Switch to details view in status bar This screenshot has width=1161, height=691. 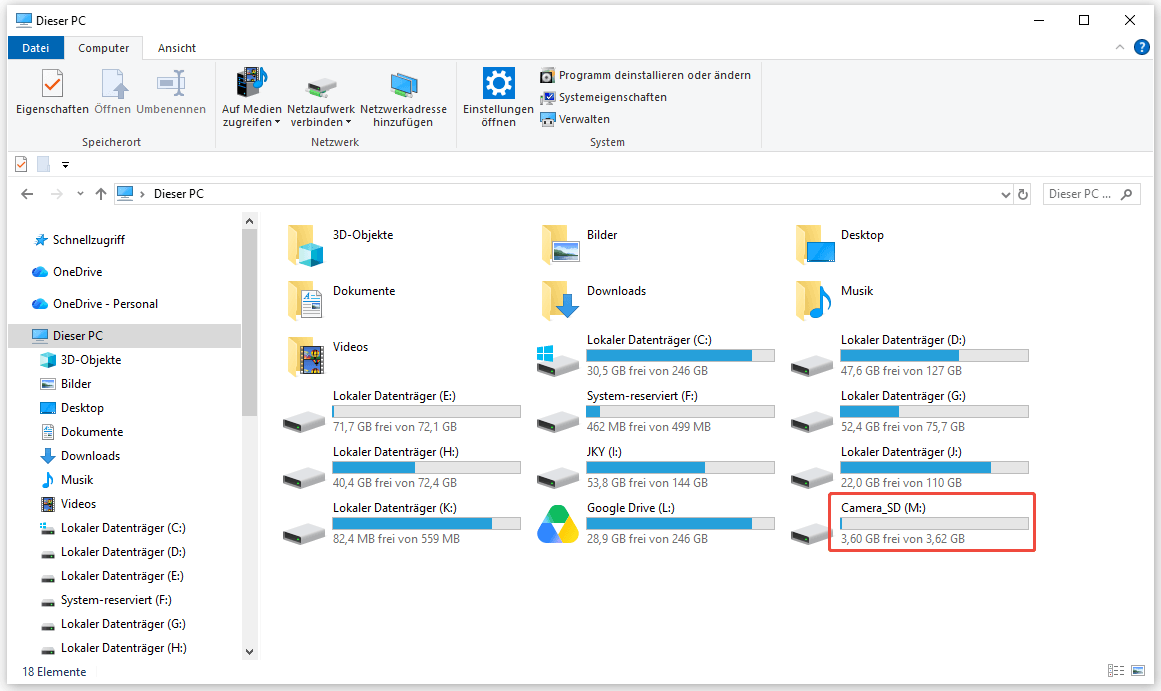[x=1116, y=671]
